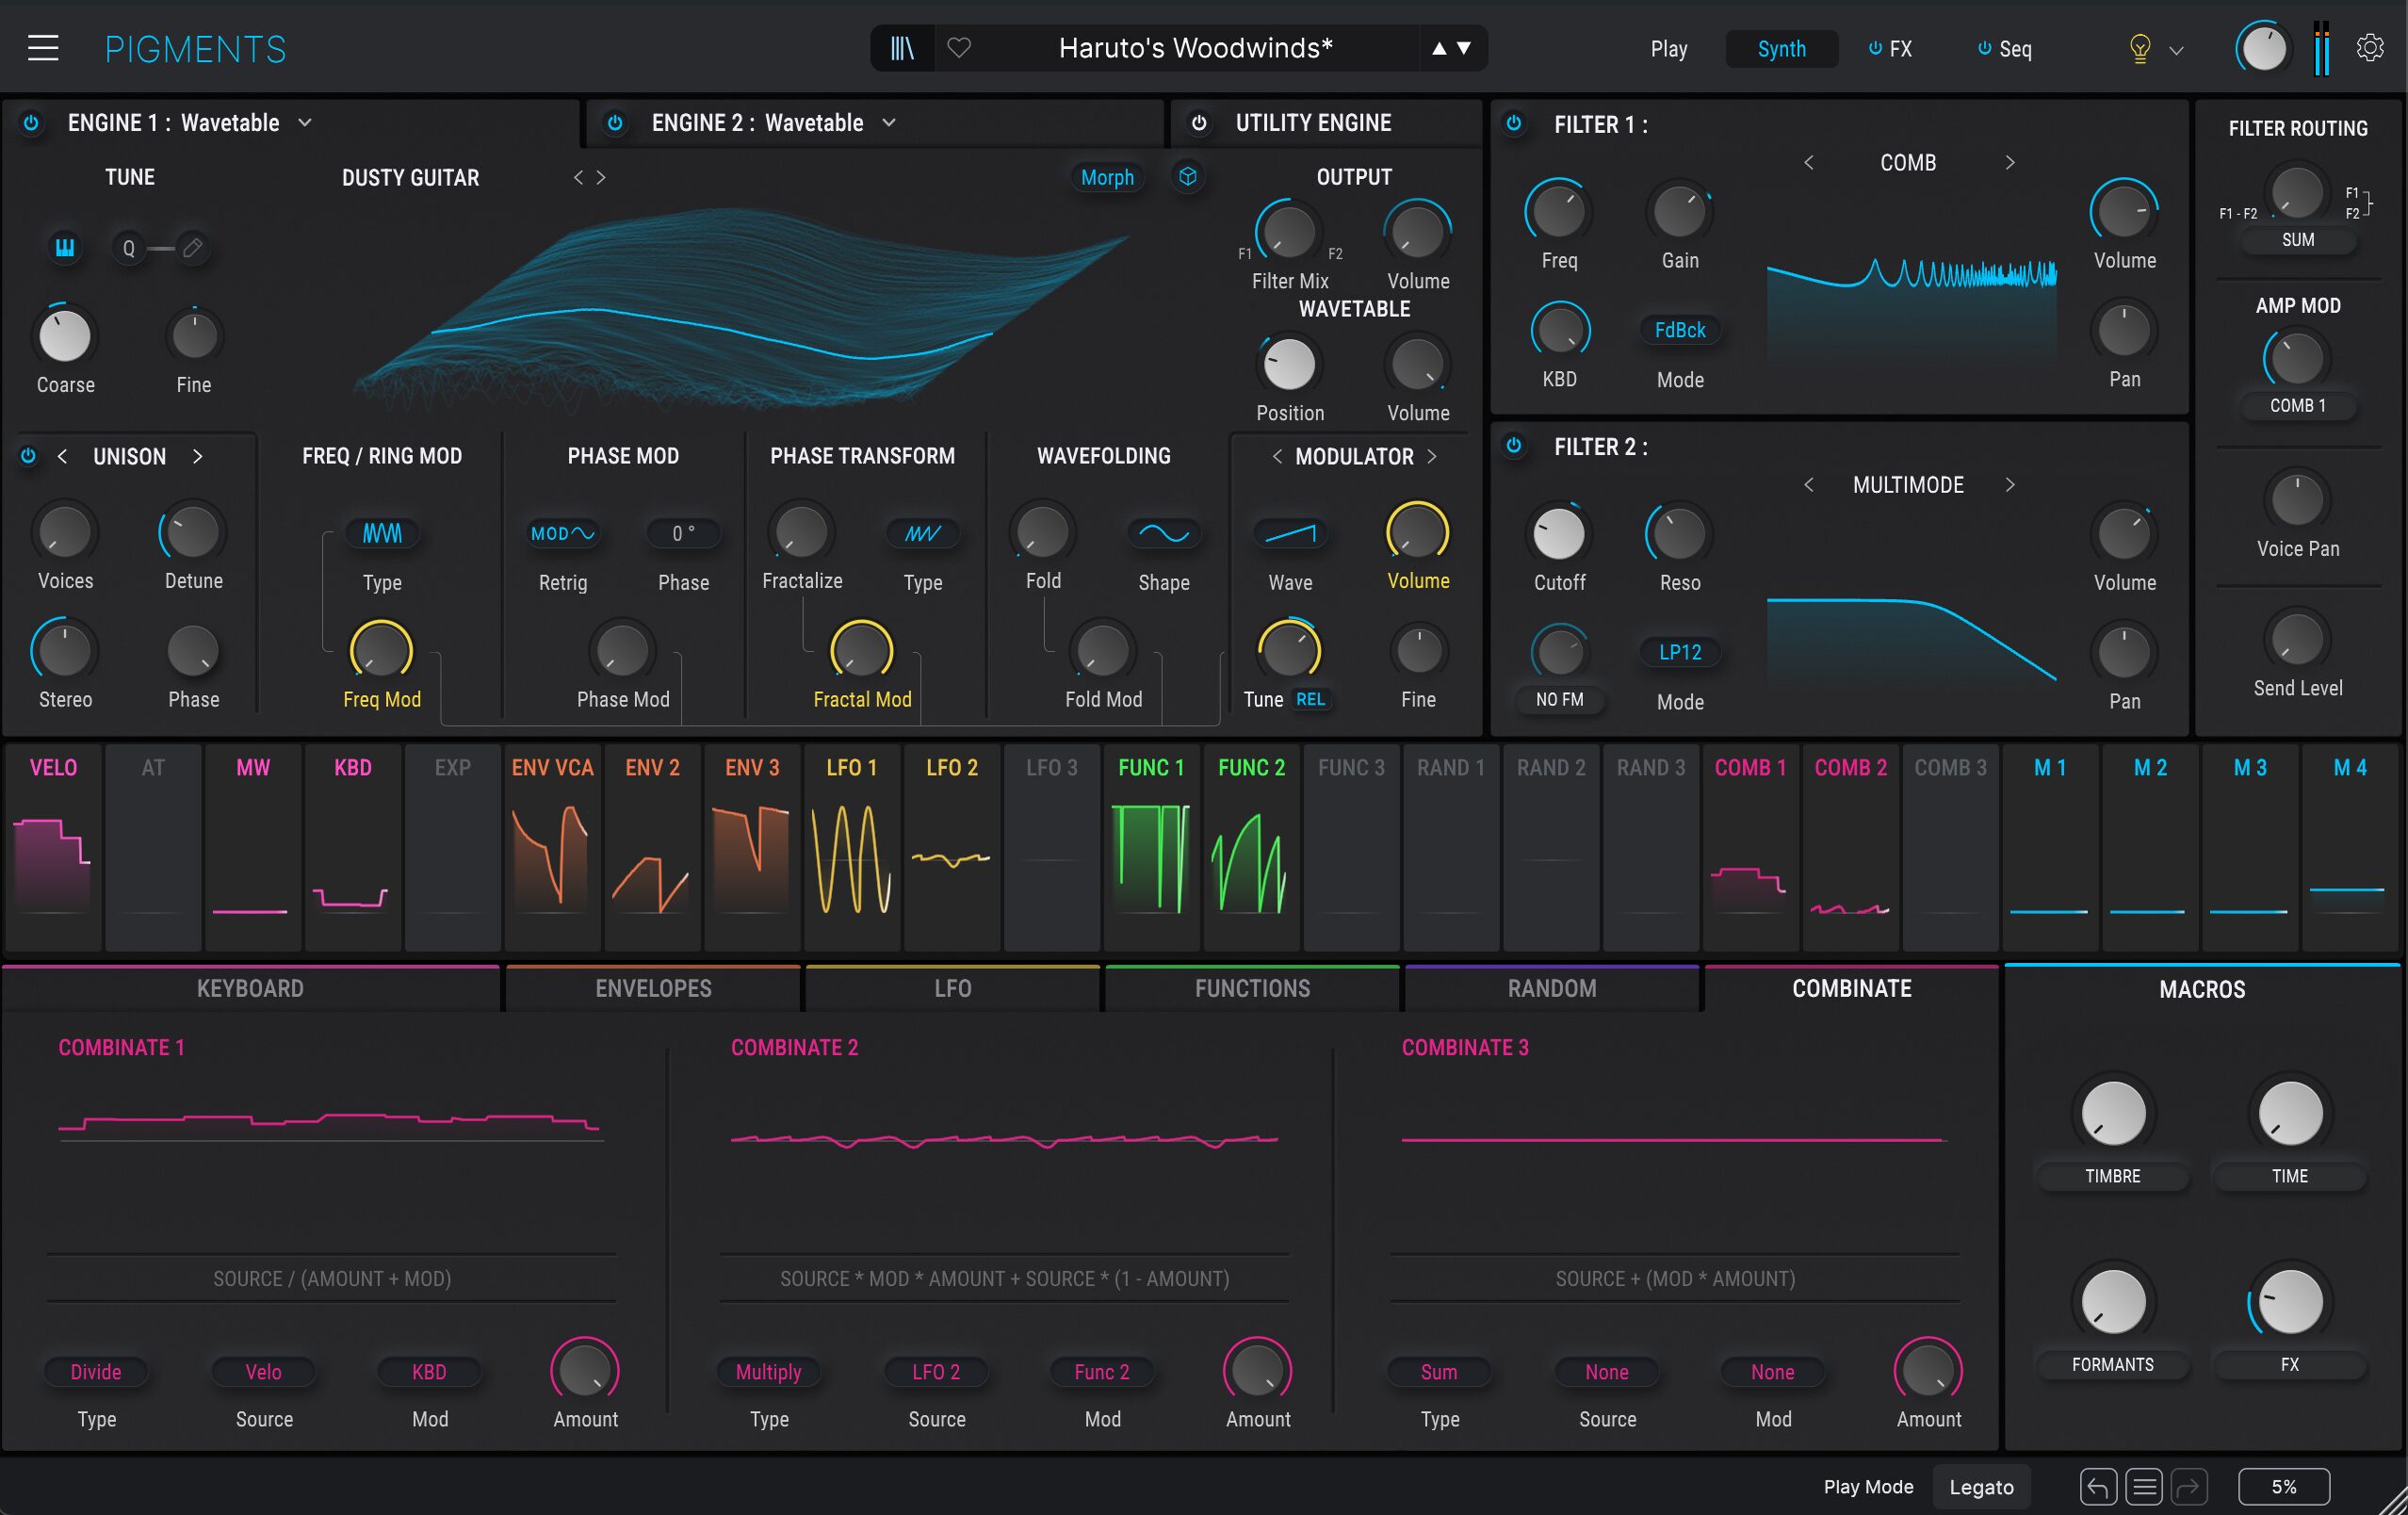
Task: Open the KEYBOARD modulation tab
Action: [250, 988]
